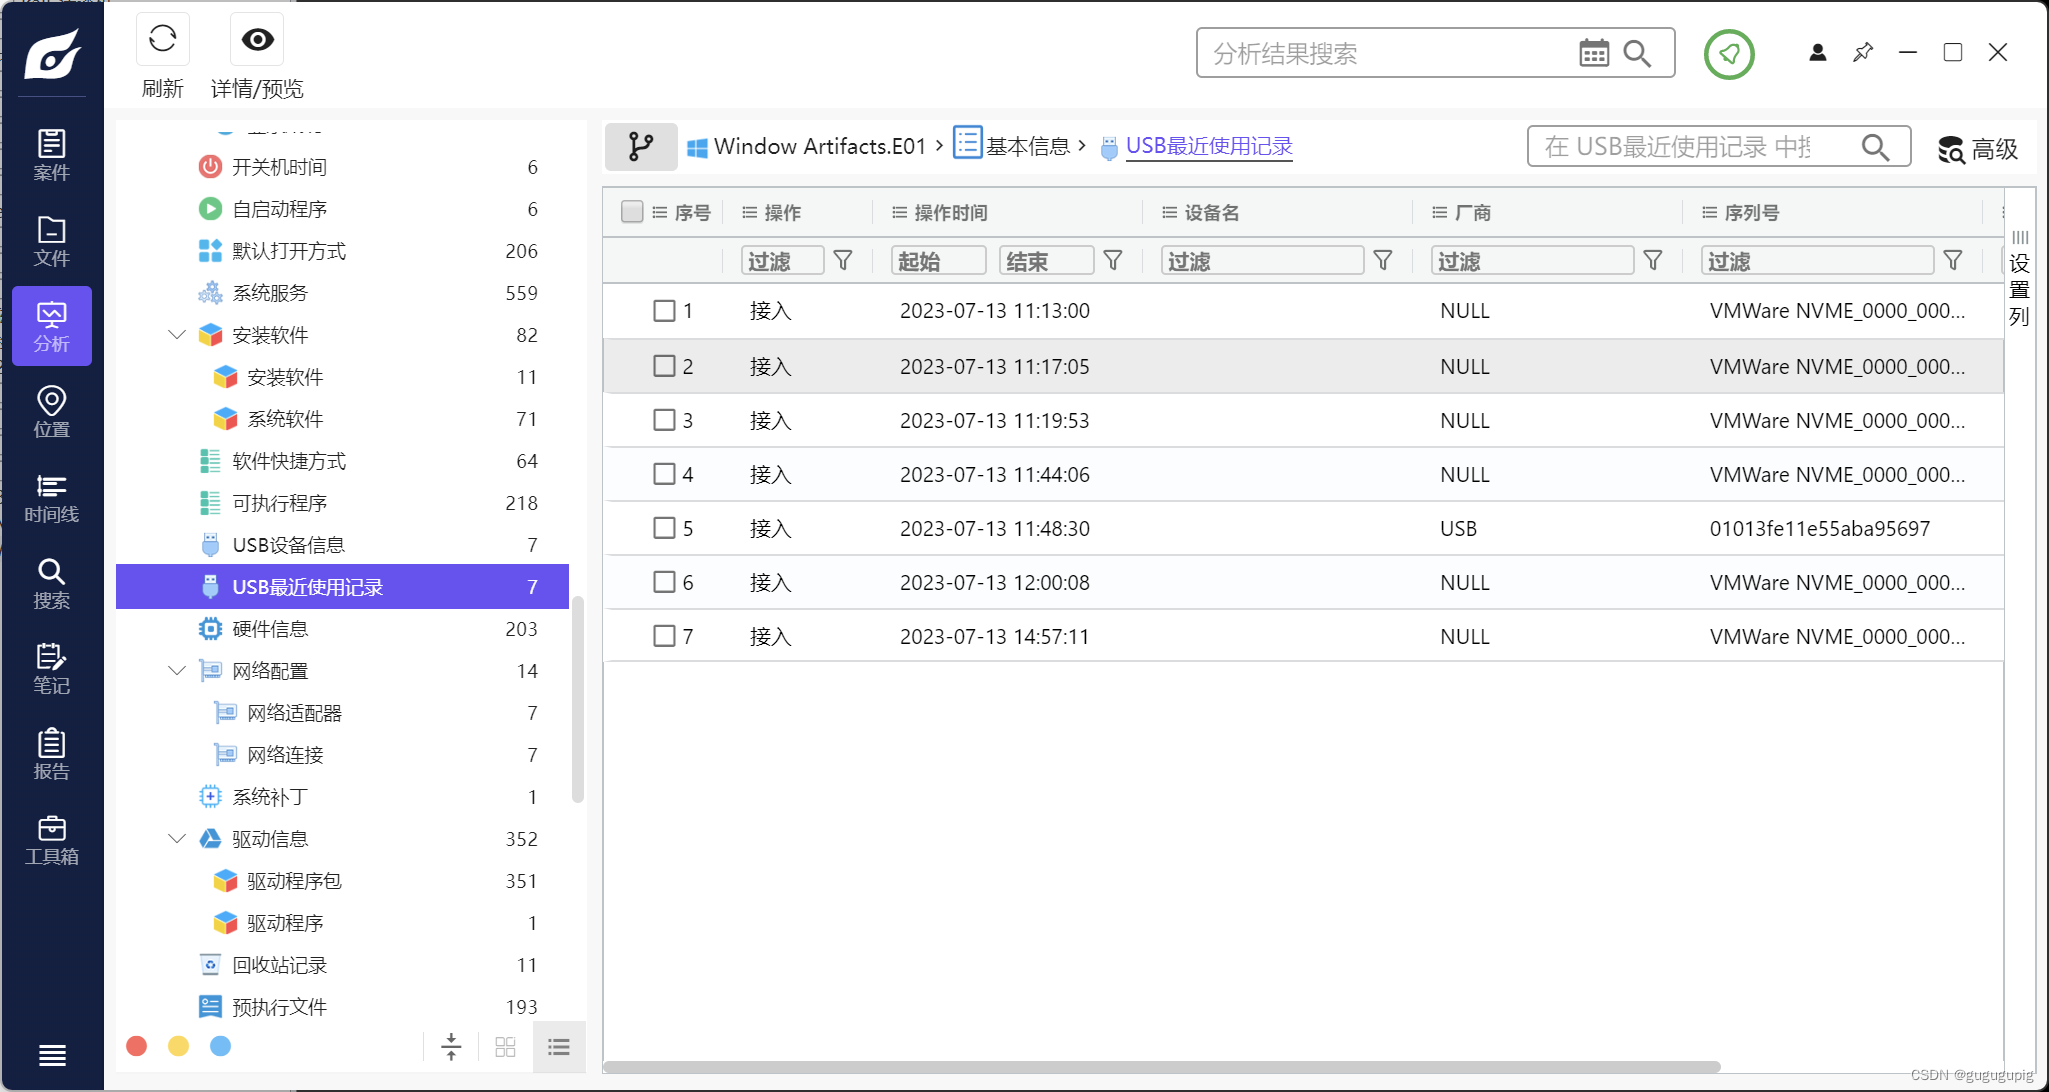The width and height of the screenshot is (2049, 1092).
Task: Open the Details/Preview eye icon
Action: coord(257,41)
